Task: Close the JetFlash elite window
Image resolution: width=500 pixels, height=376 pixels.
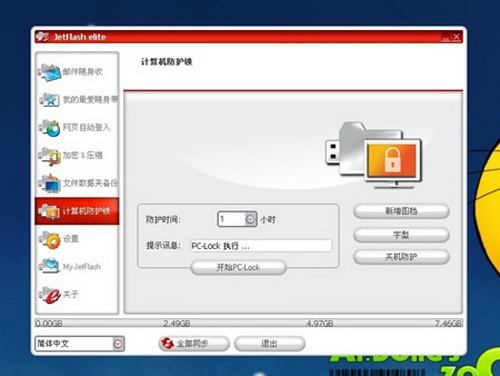Action: [456, 37]
